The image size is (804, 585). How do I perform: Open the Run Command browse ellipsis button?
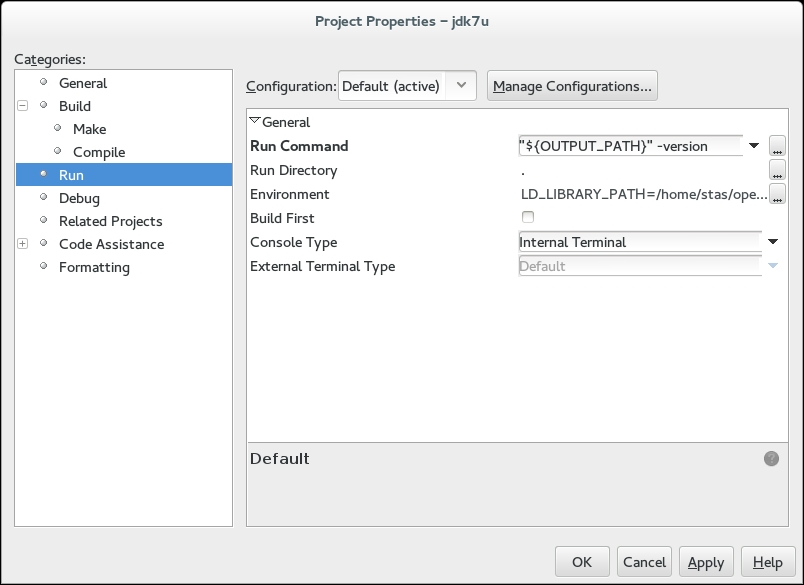coord(778,147)
